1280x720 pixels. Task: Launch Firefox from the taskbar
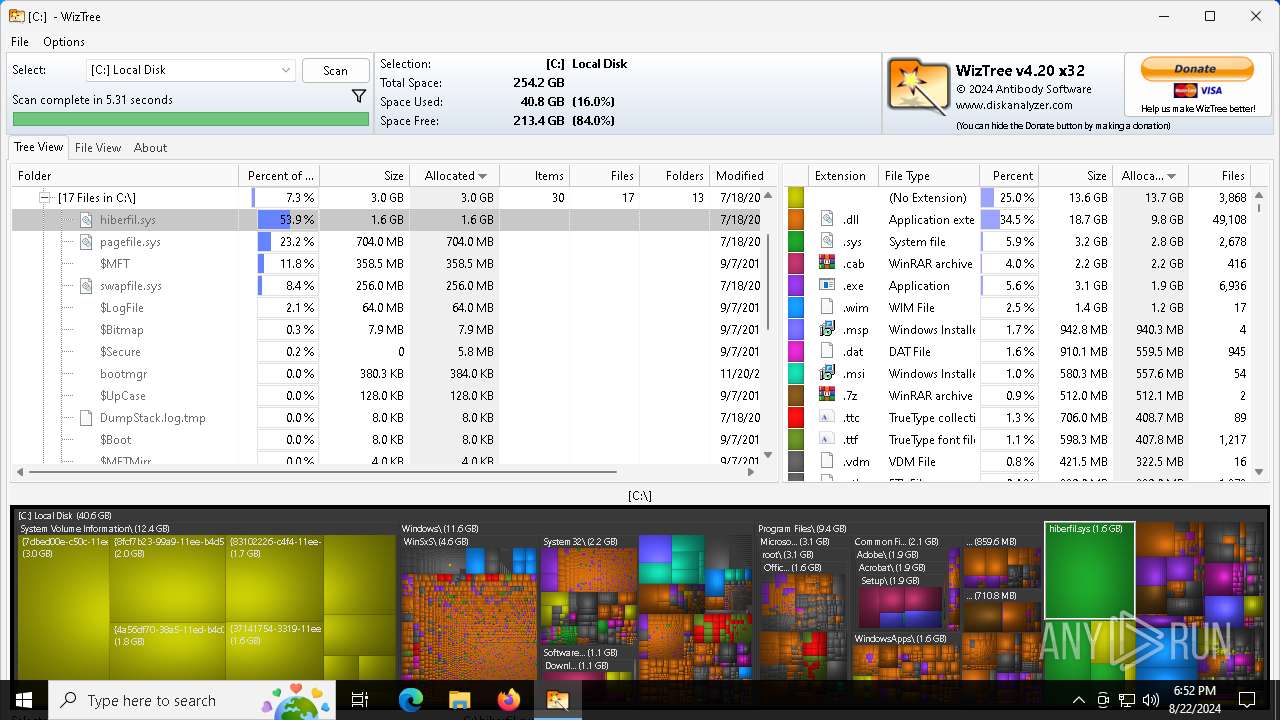pyautogui.click(x=508, y=700)
